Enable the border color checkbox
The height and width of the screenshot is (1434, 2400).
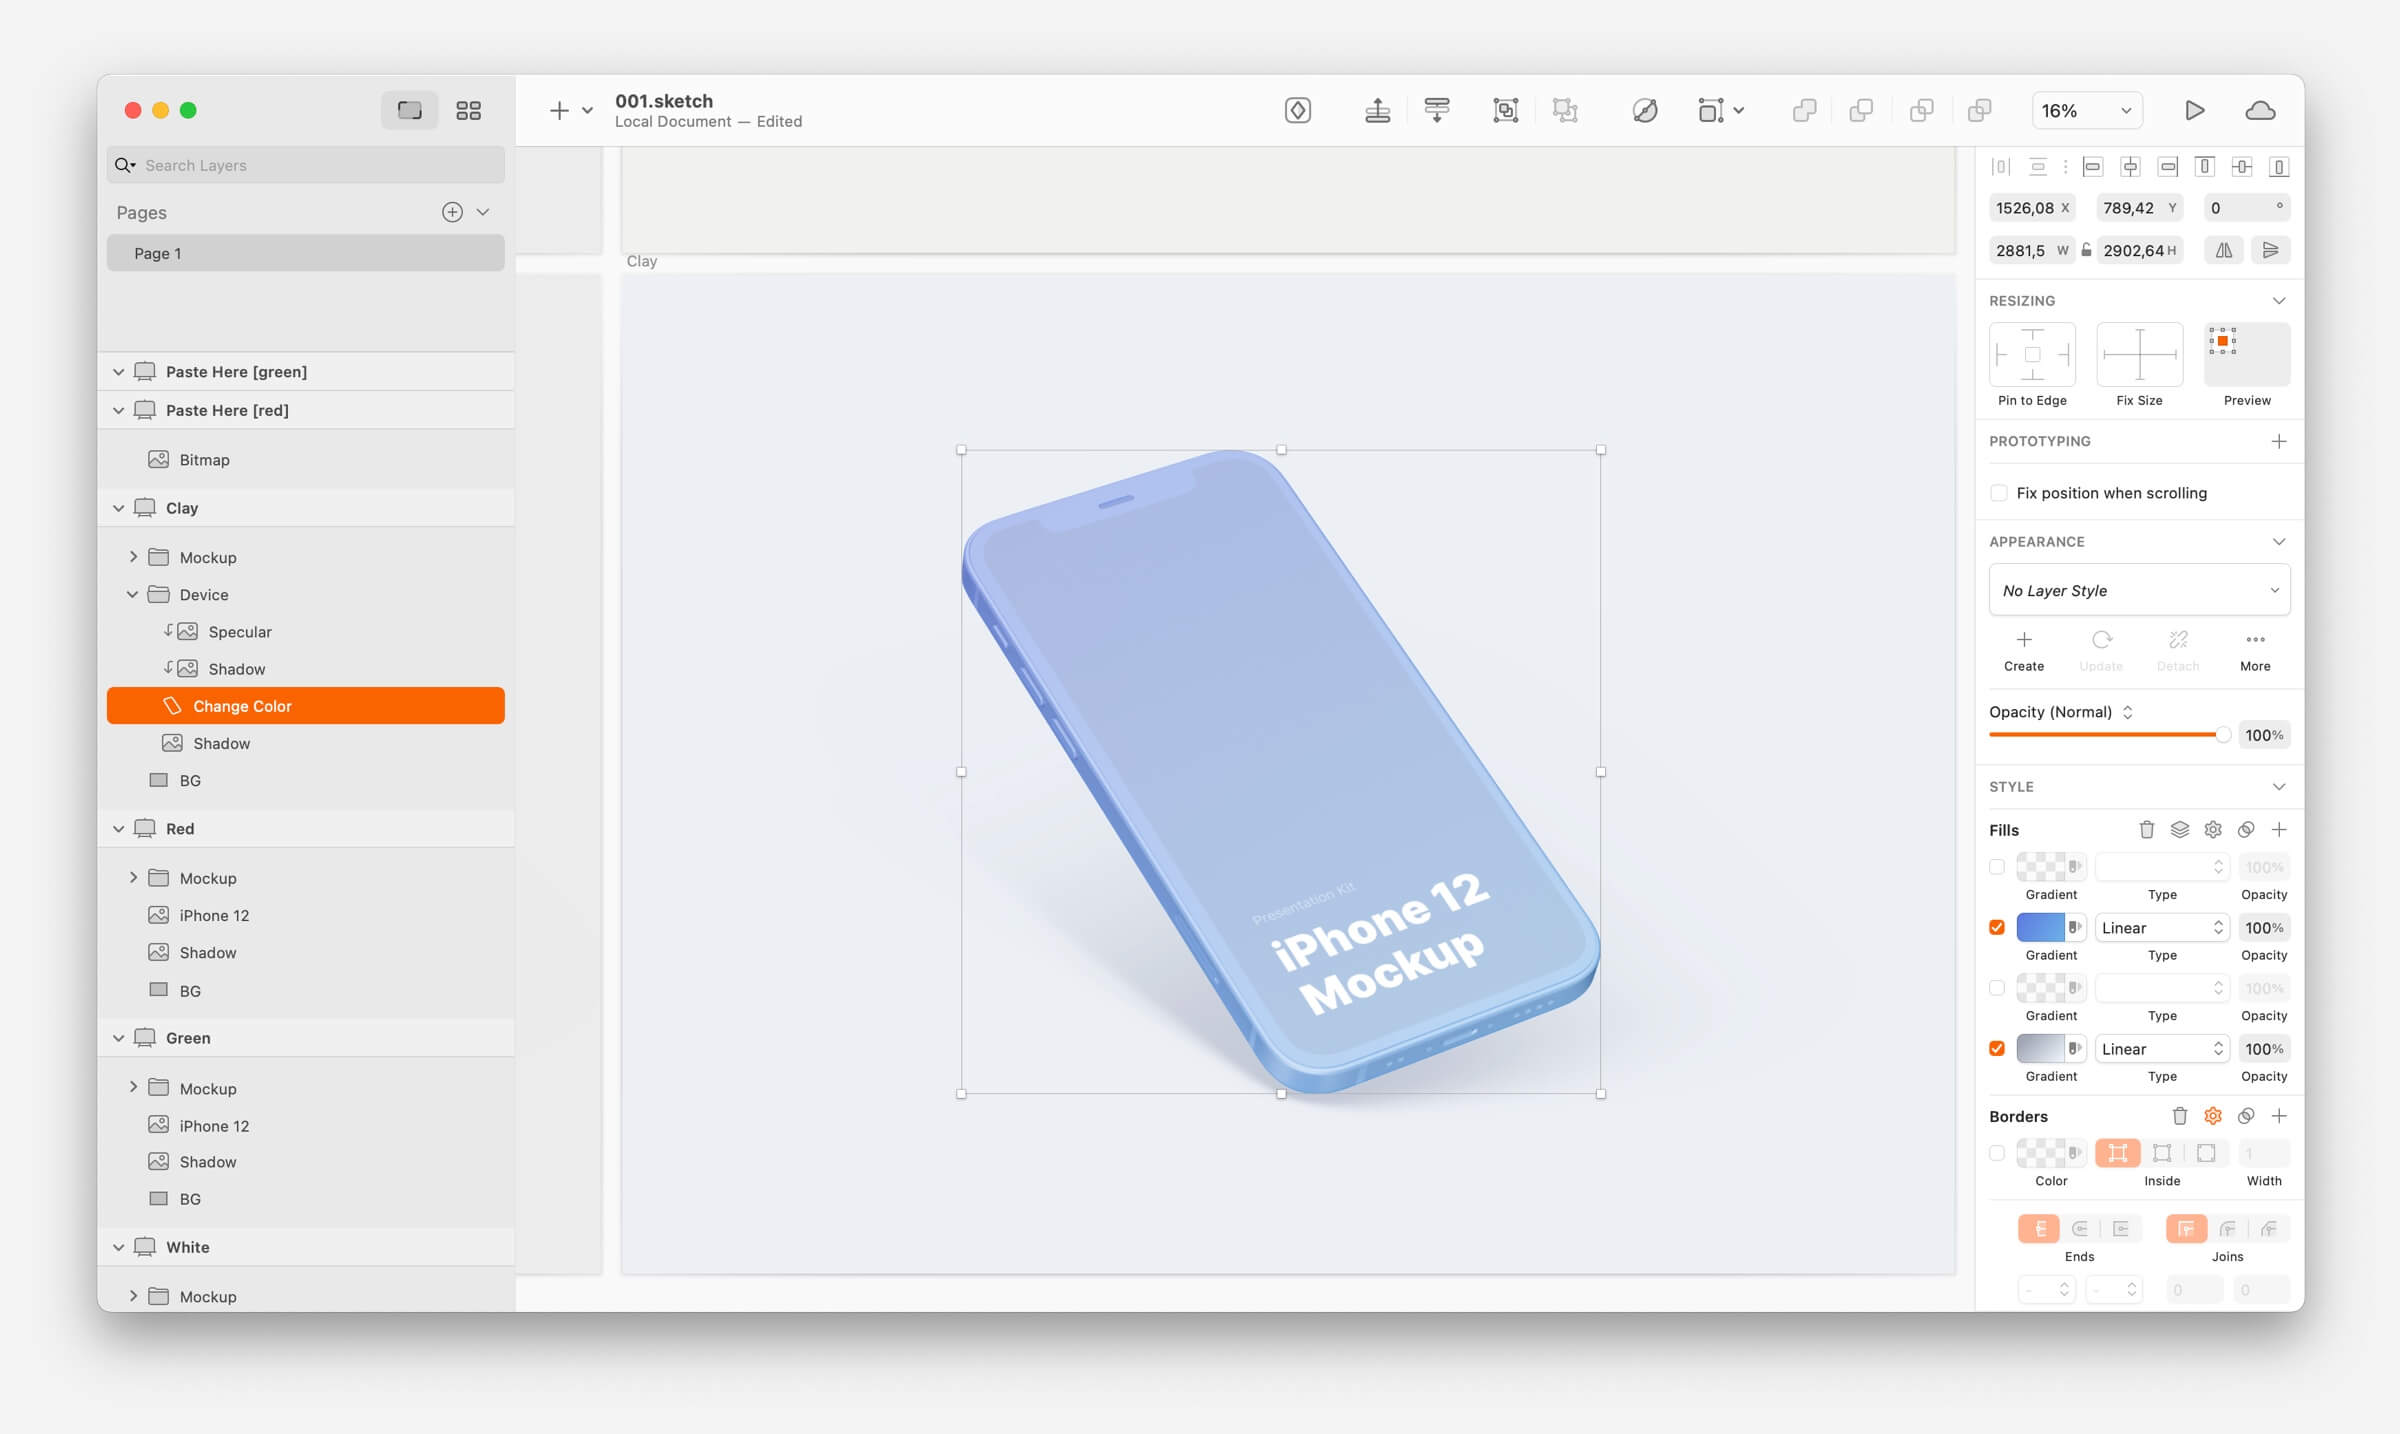click(1997, 1153)
